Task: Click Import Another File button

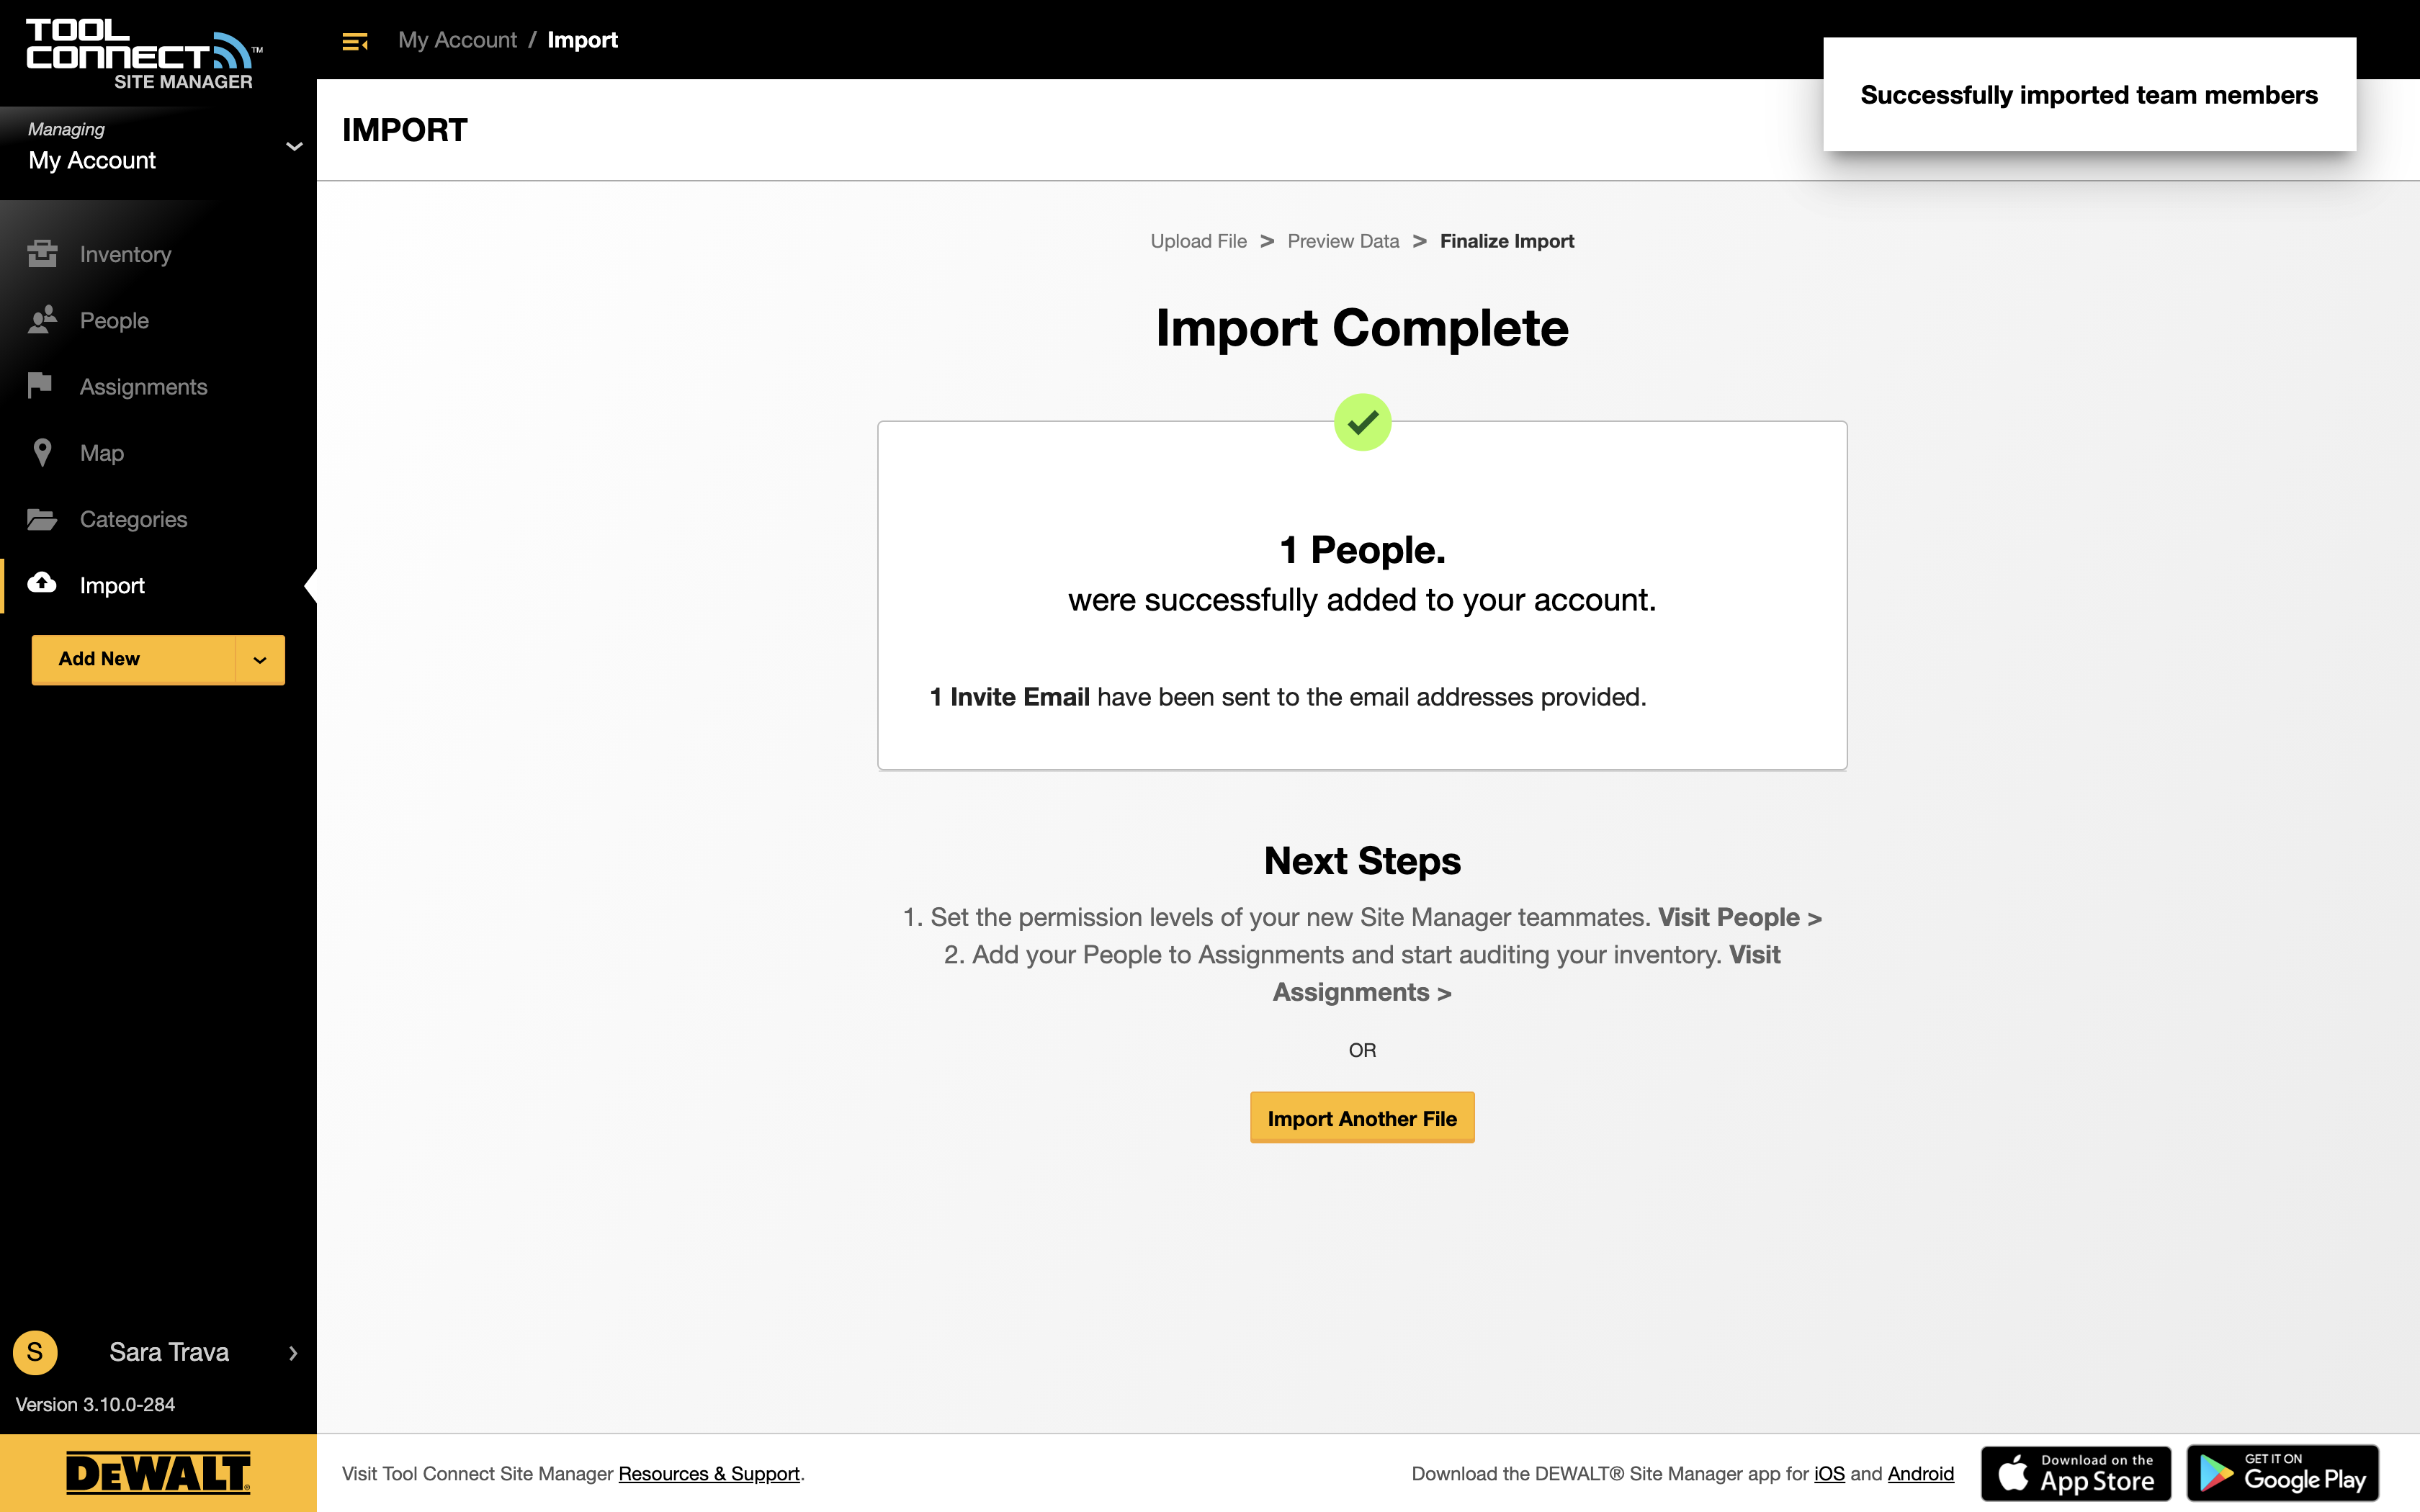Action: 1362,1118
